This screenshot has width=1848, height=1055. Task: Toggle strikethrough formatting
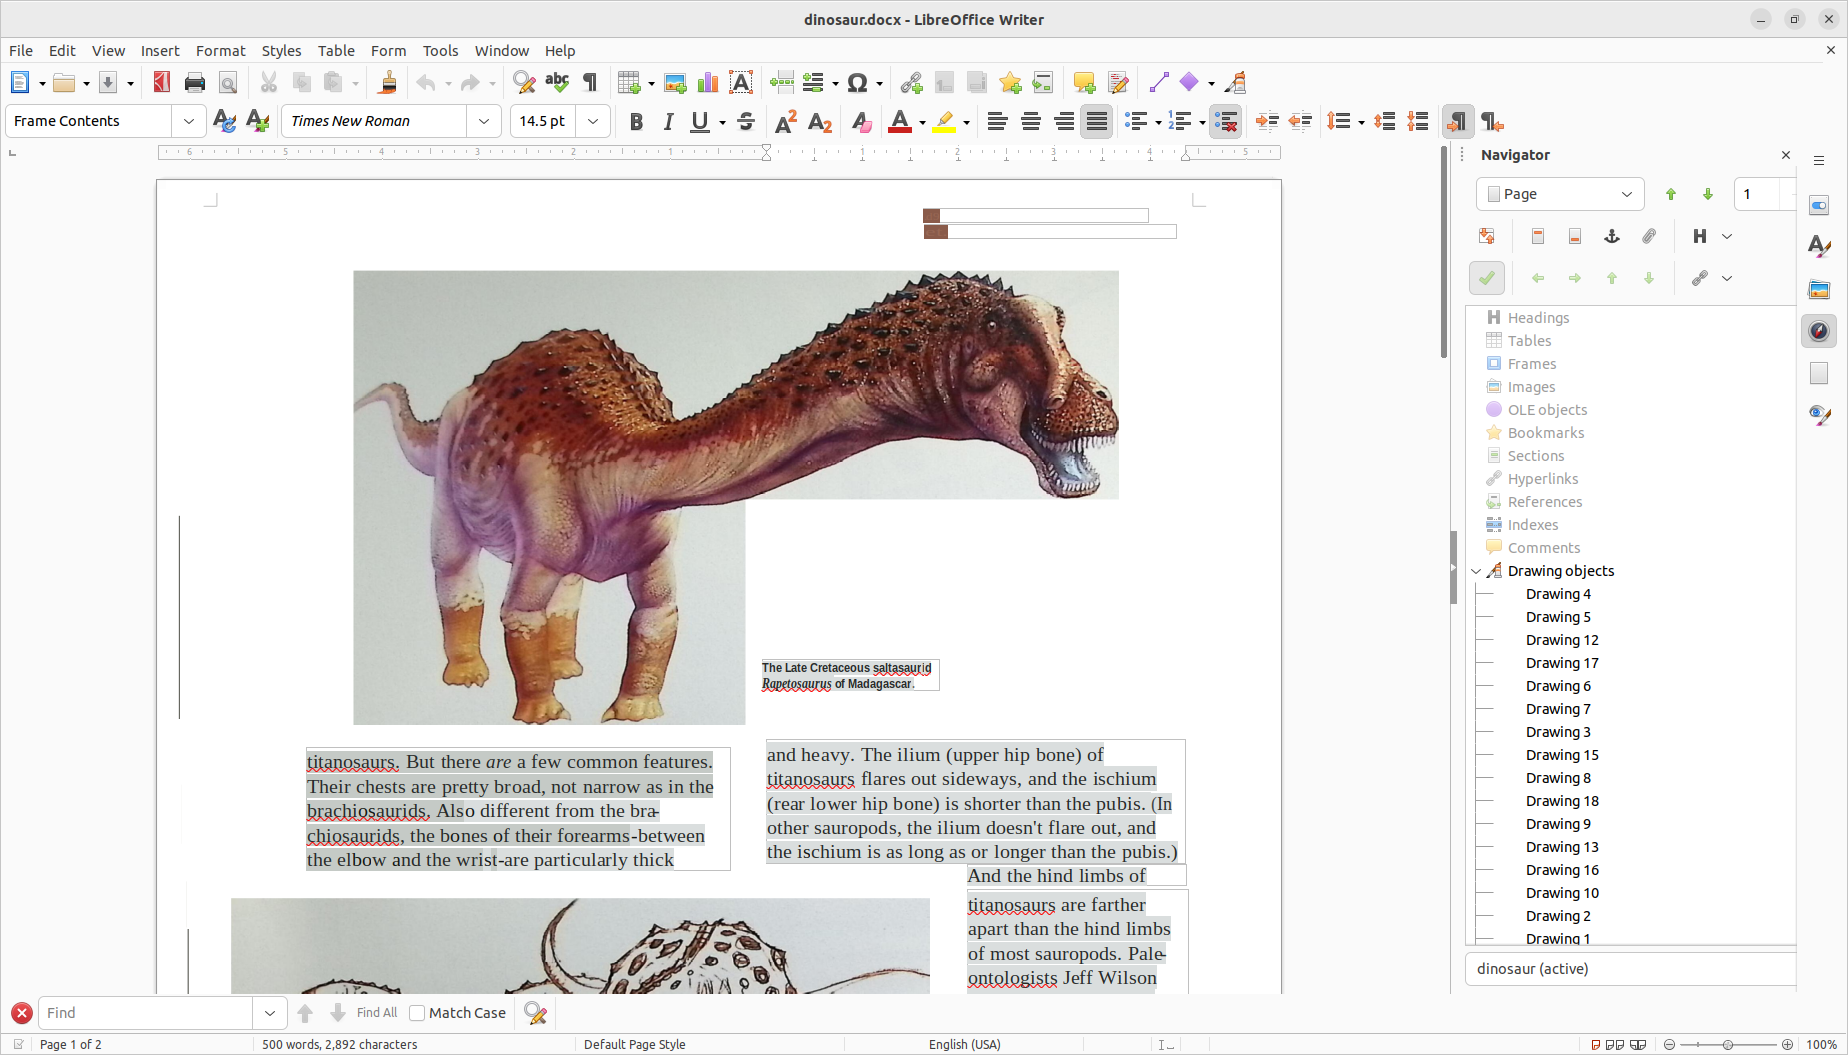(x=746, y=122)
